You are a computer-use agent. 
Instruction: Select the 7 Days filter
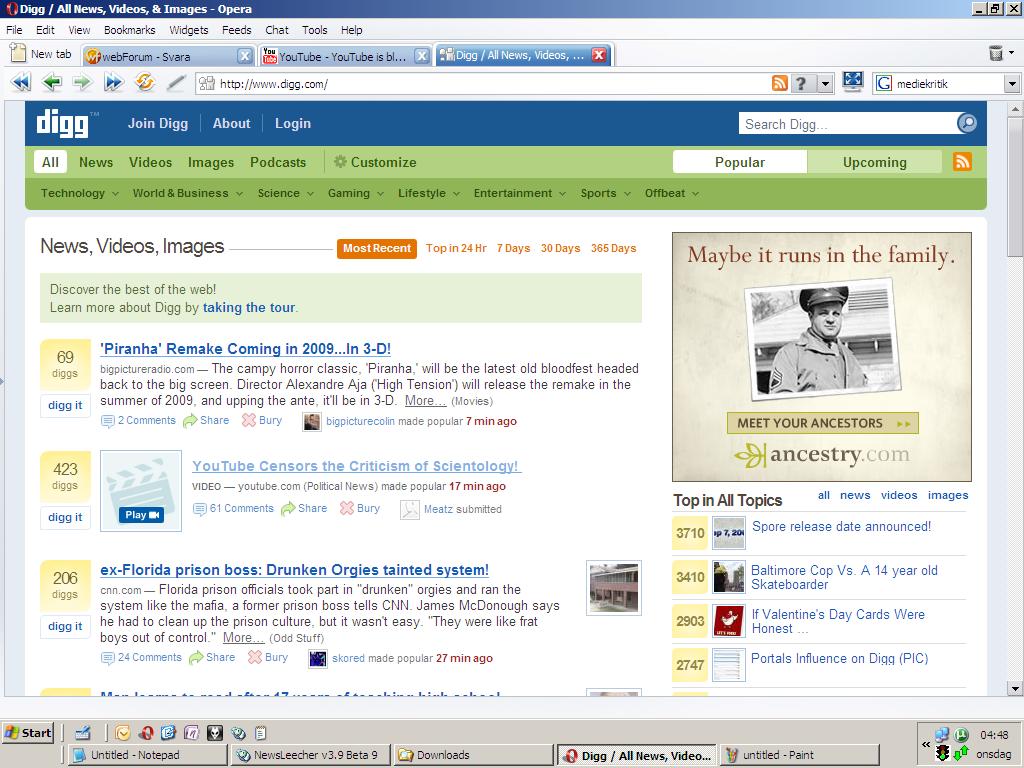click(513, 248)
